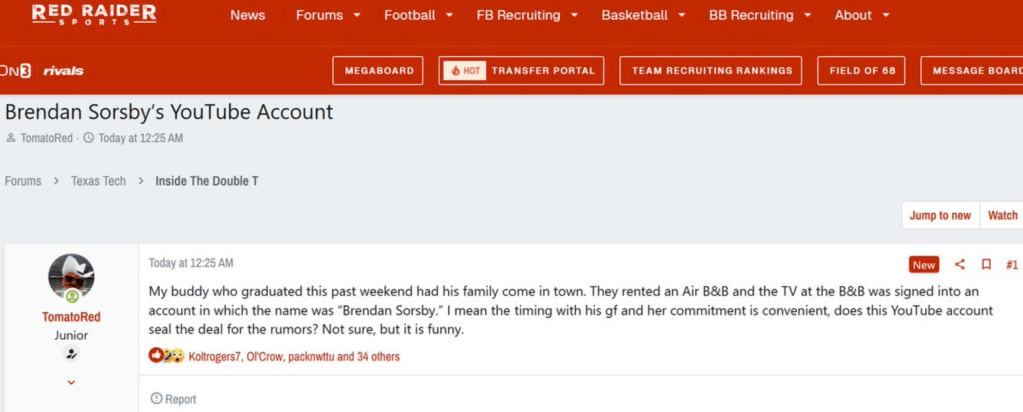Expand the FB Recruiting menu
The image size is (1023, 412).
(574, 16)
